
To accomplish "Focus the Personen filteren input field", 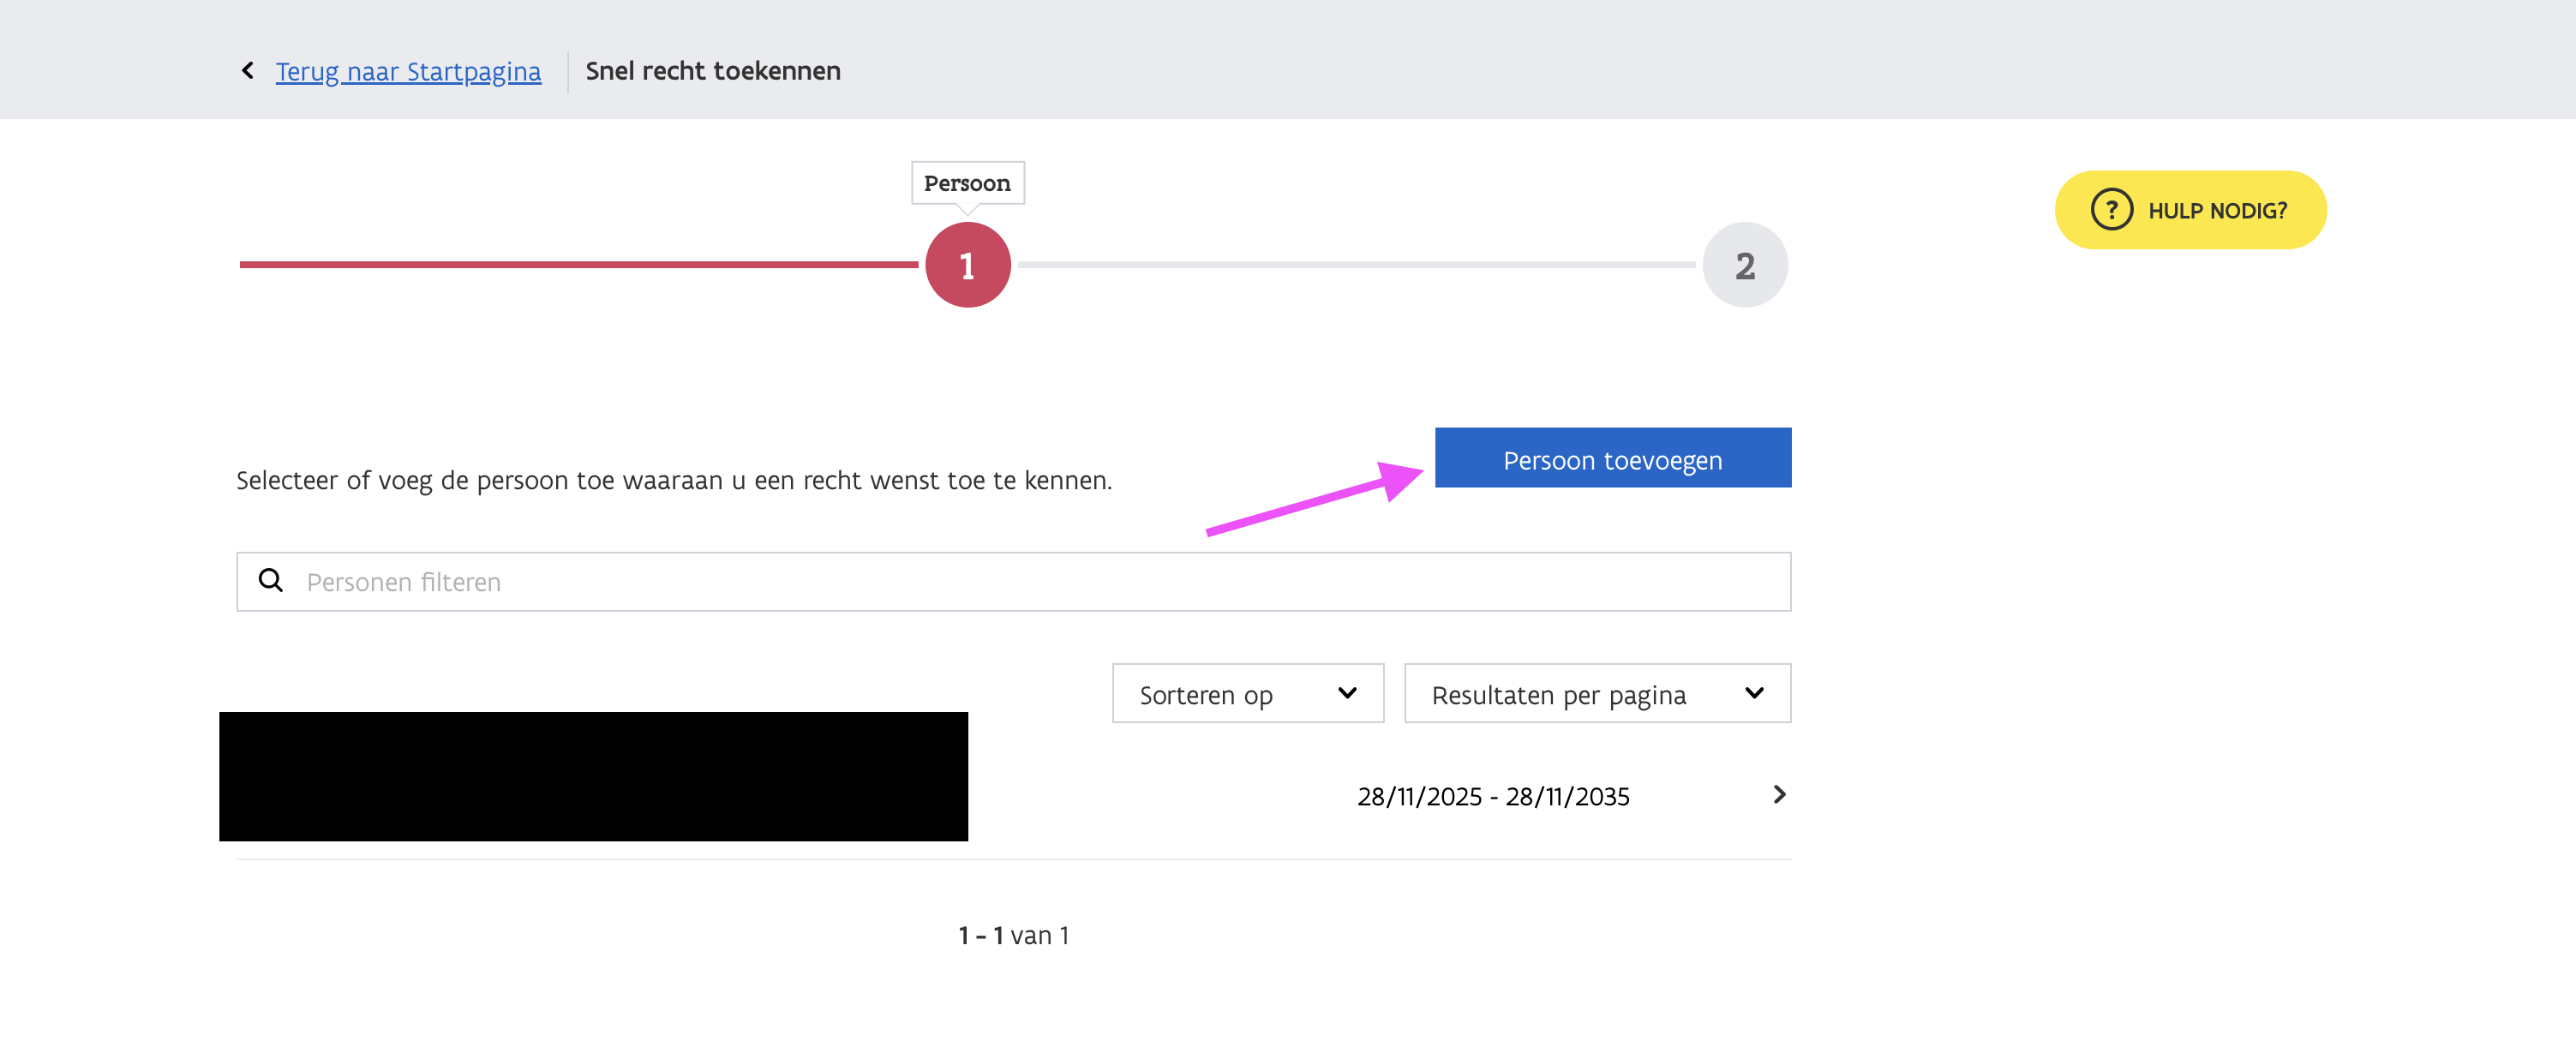I will point(1040,582).
